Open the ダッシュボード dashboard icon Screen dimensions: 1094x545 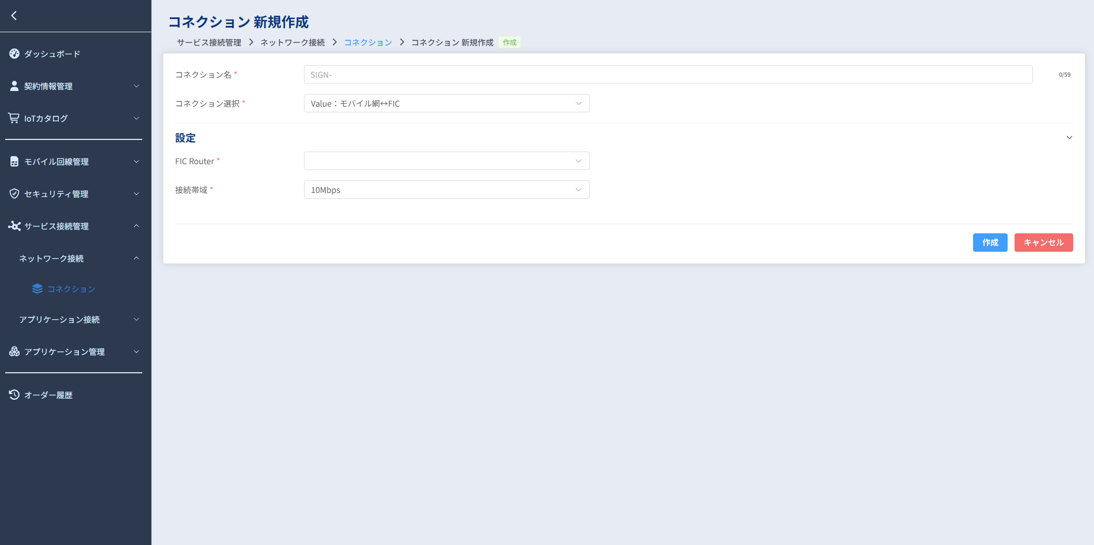[x=14, y=54]
